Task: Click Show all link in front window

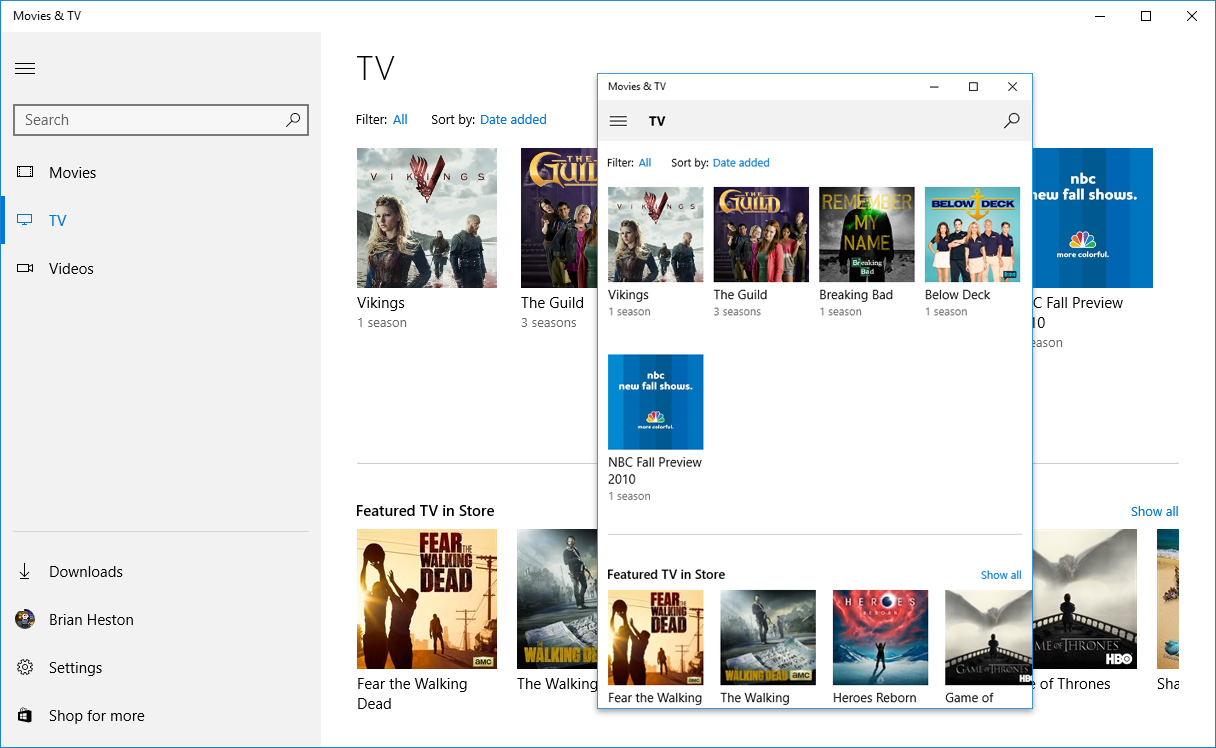Action: (1001, 575)
